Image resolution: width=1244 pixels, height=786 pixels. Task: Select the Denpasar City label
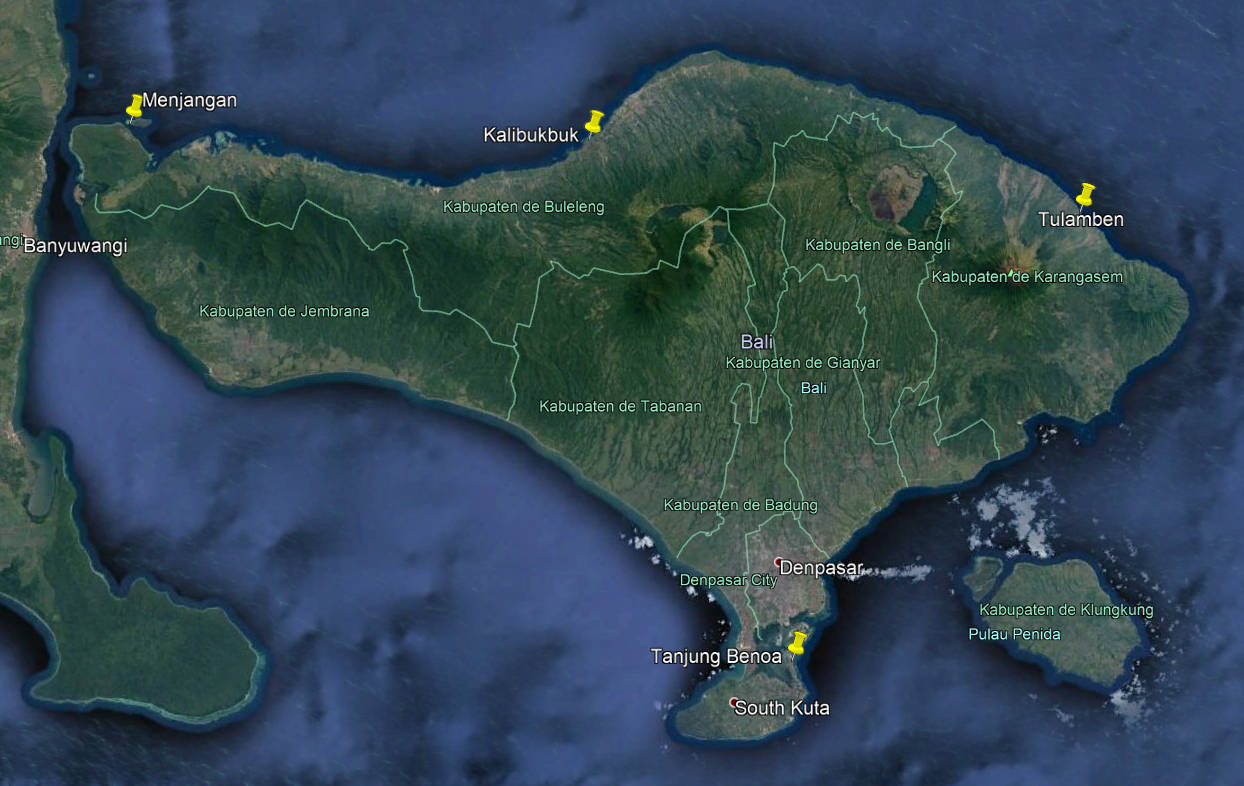pos(728,580)
